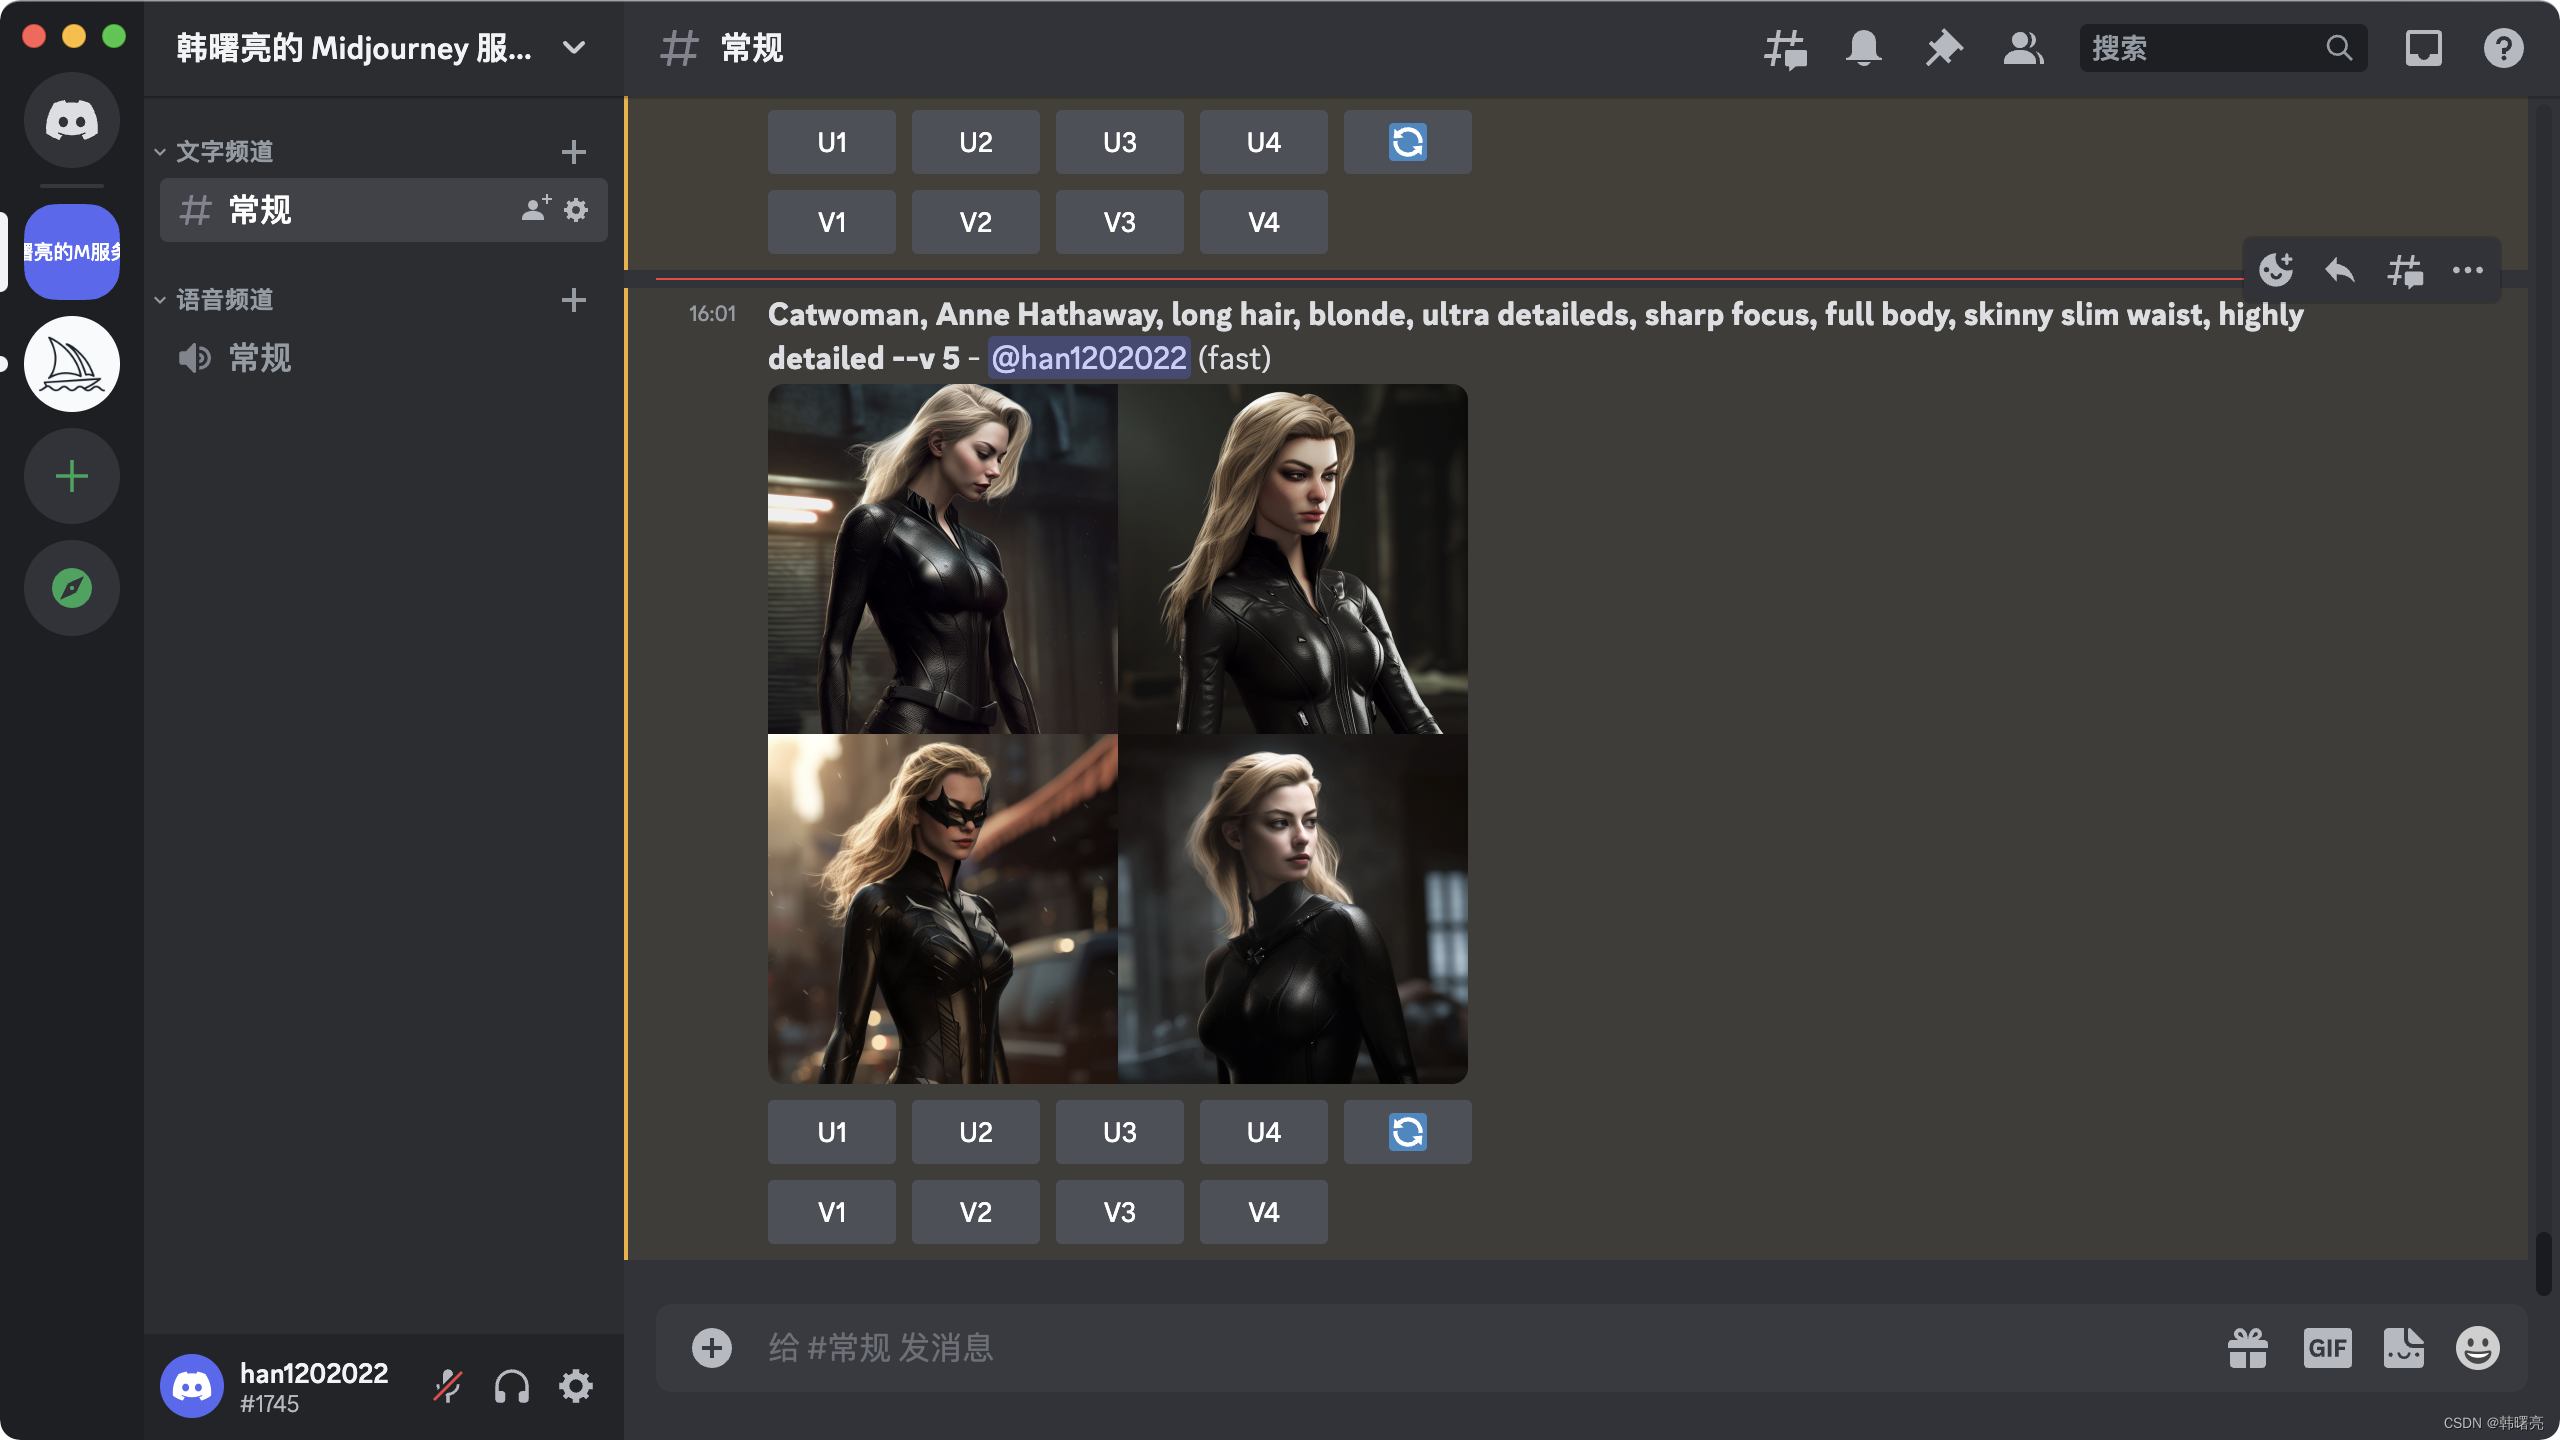Expand the server name dropdown menu
Viewport: 2560px width, 1440px height.
pos(574,48)
